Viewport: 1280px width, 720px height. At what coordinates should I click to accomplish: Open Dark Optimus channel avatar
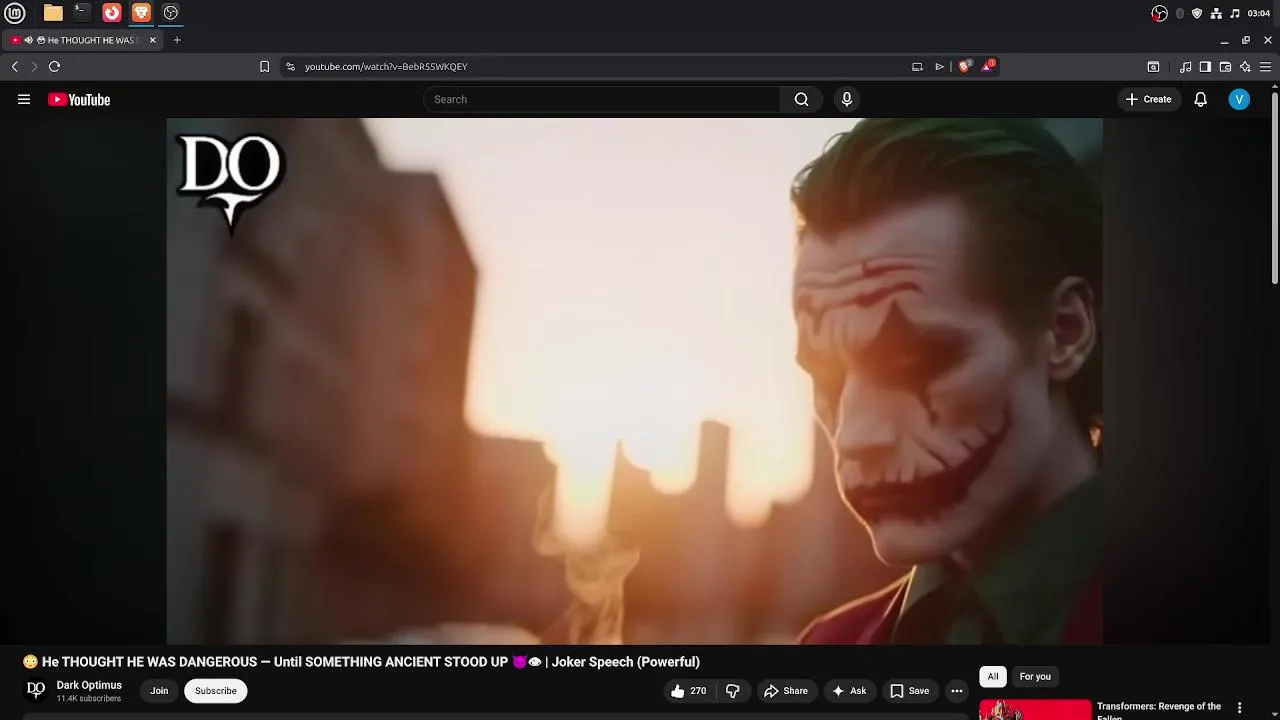36,690
